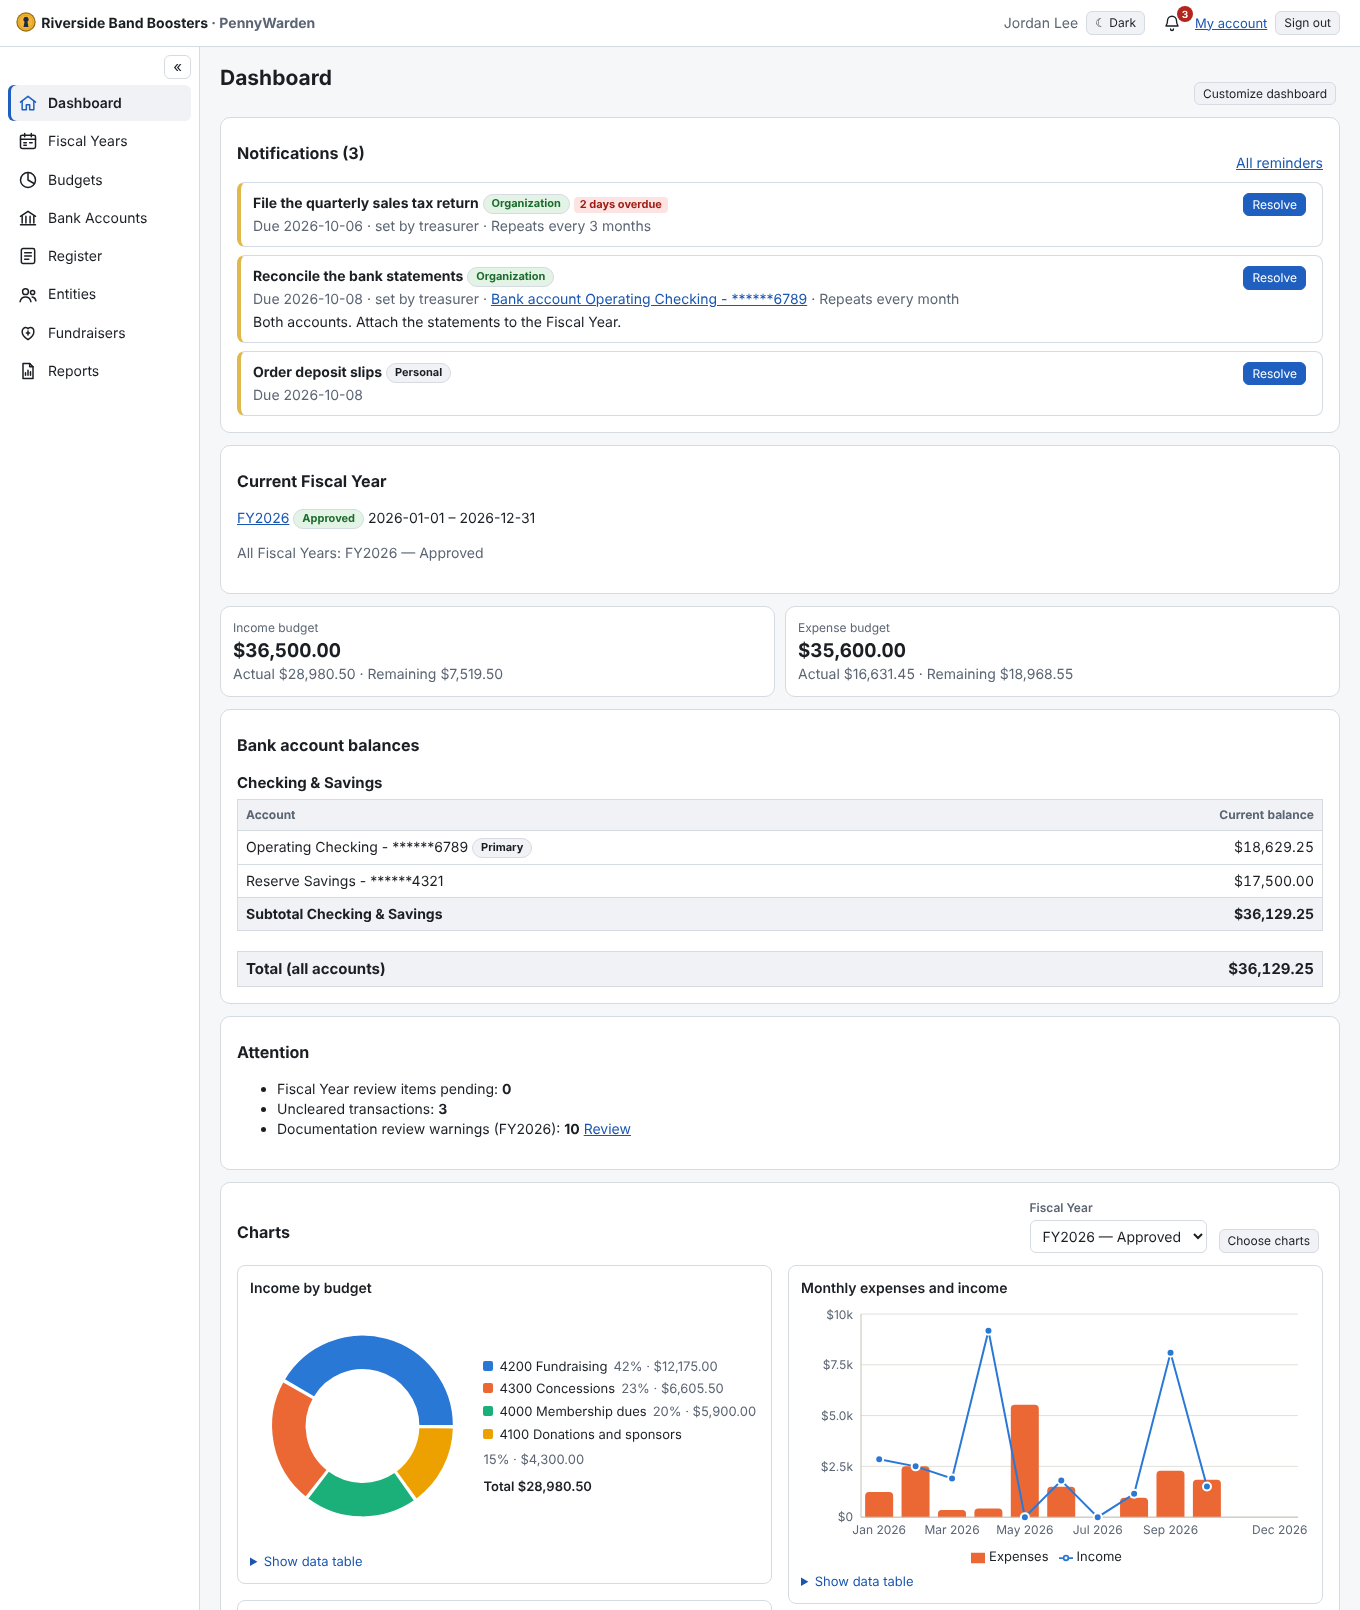Click the 4000 Membership dues green legend swatch
This screenshot has height=1610, width=1360.
click(x=488, y=1411)
